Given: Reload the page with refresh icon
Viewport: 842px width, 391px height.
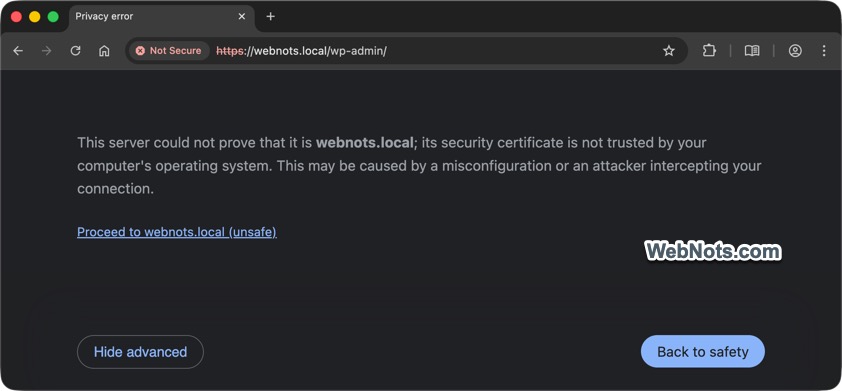Looking at the screenshot, I should [x=76, y=50].
